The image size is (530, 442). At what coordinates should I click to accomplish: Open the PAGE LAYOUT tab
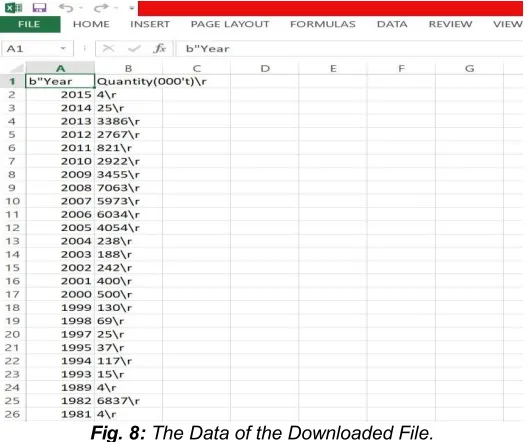pyautogui.click(x=230, y=24)
